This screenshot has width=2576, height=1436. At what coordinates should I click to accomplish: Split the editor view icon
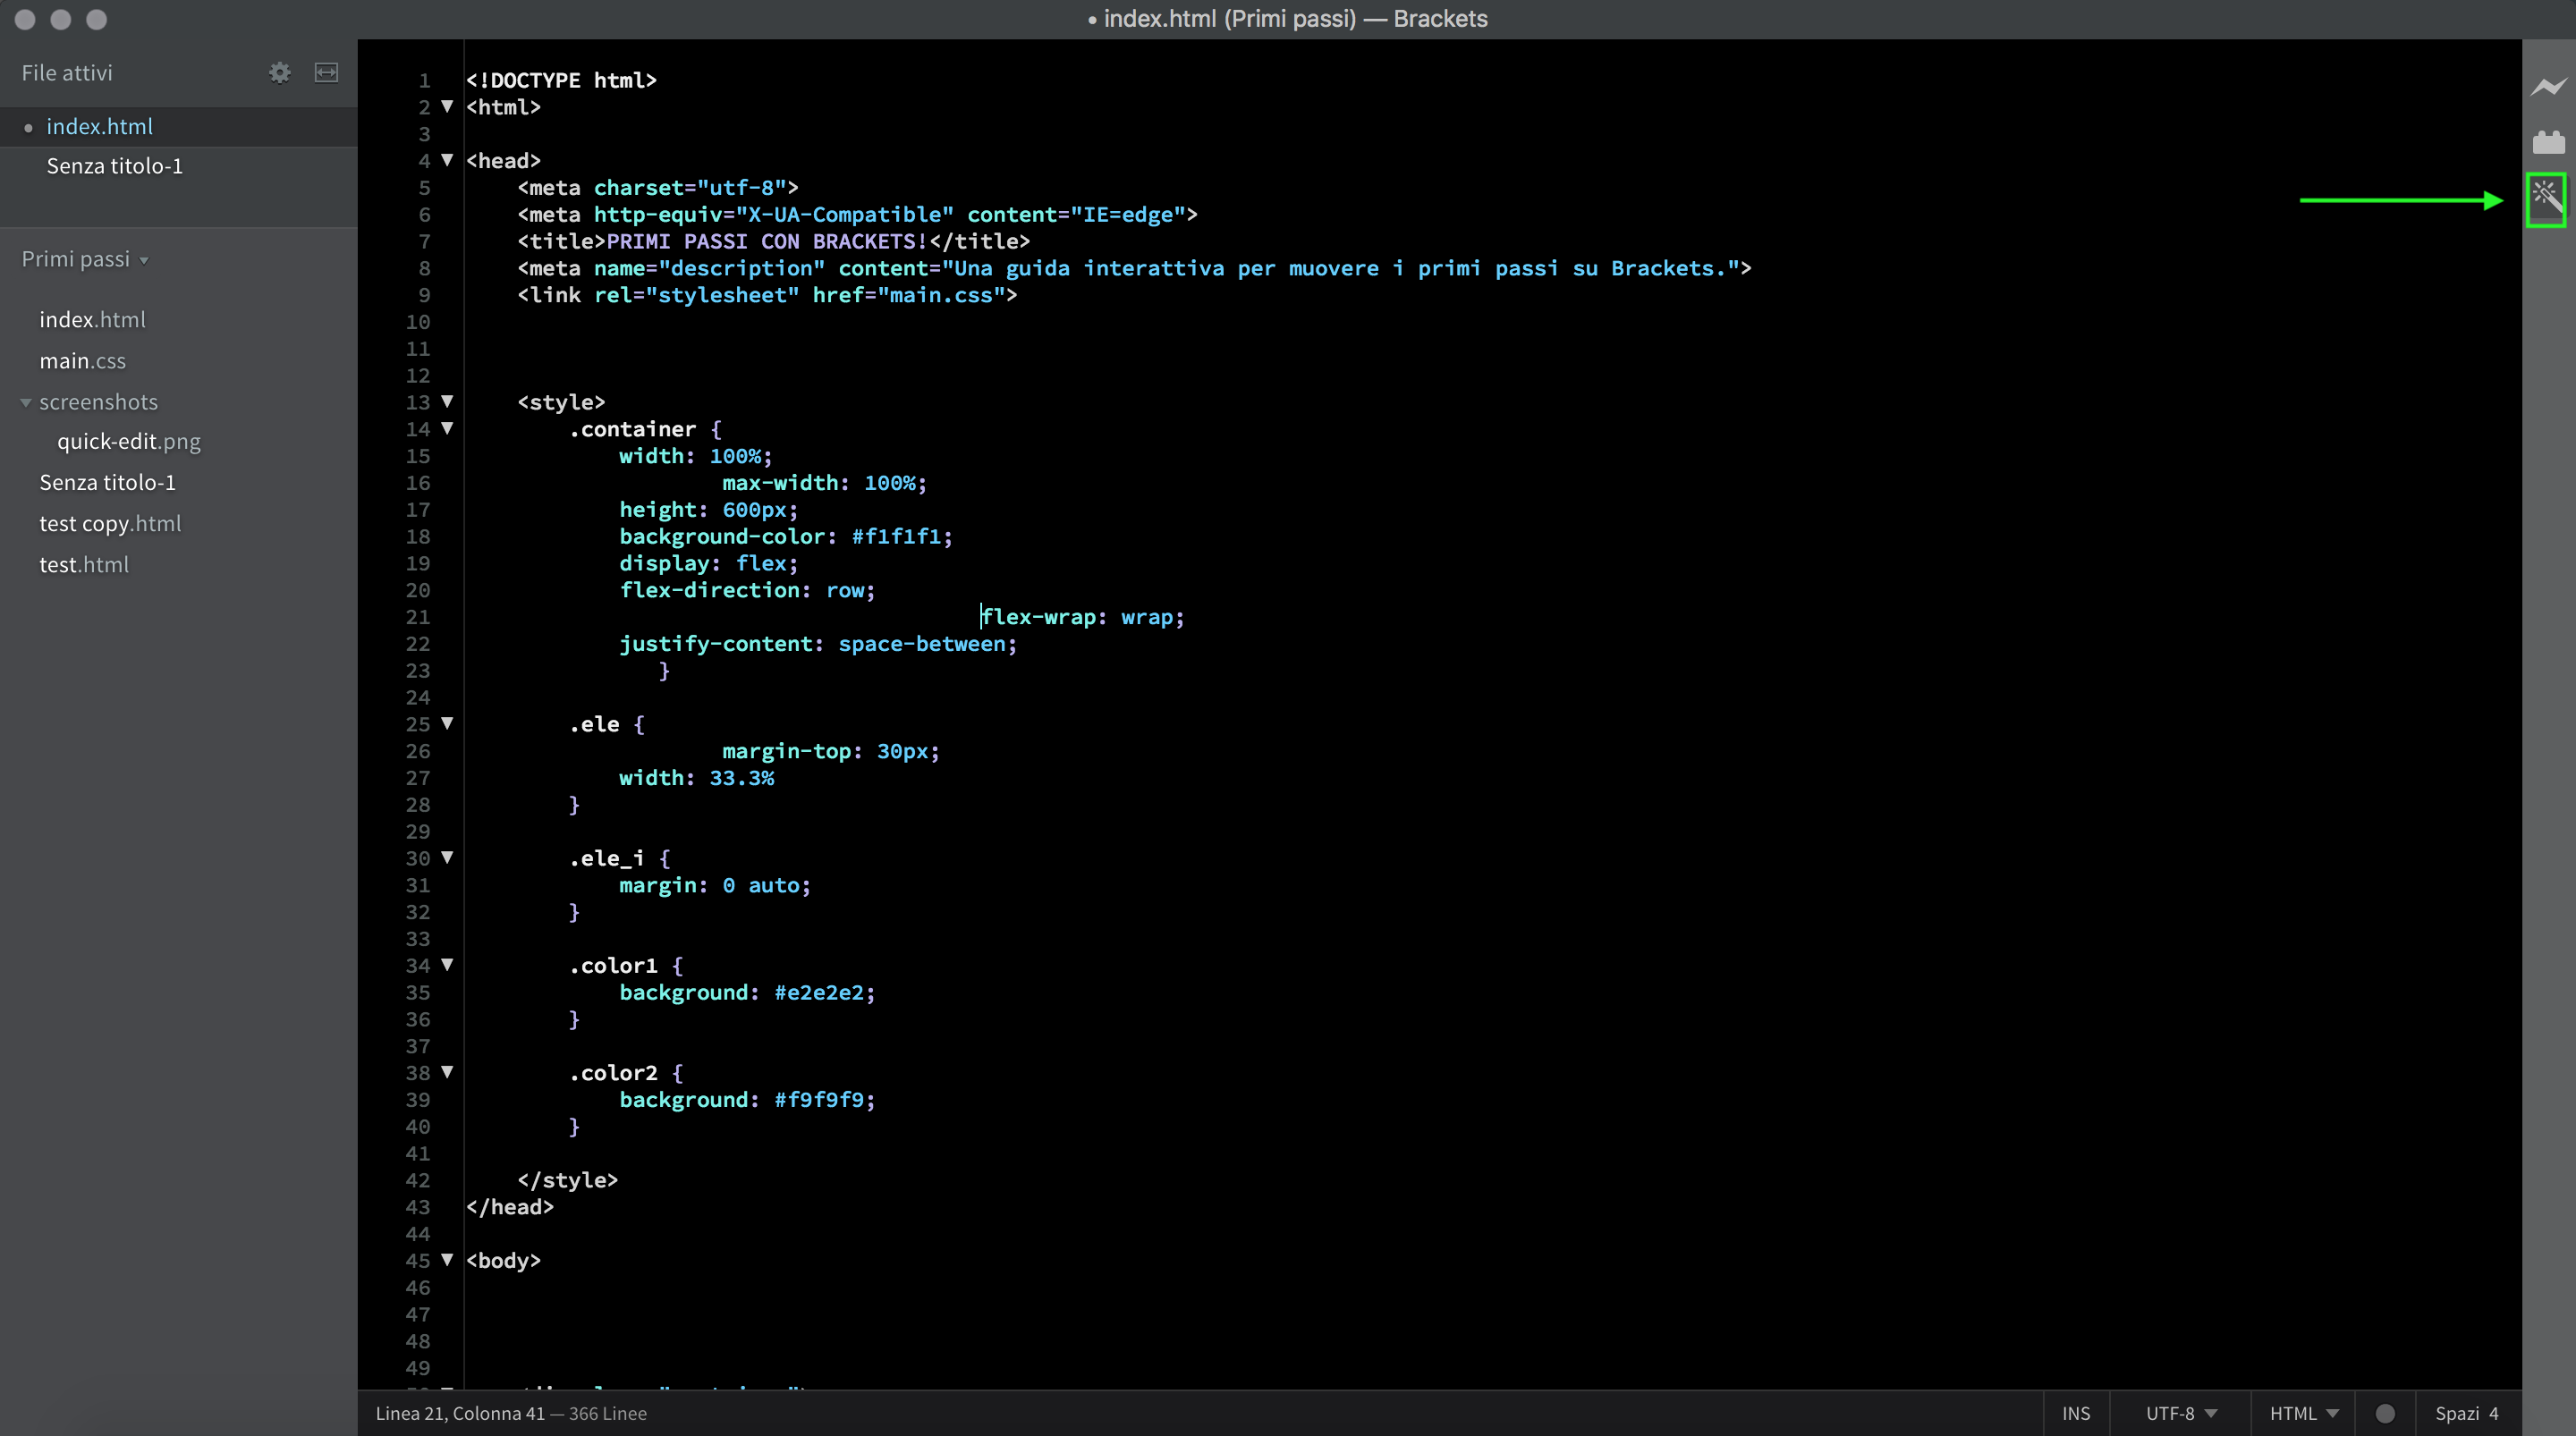tap(326, 73)
